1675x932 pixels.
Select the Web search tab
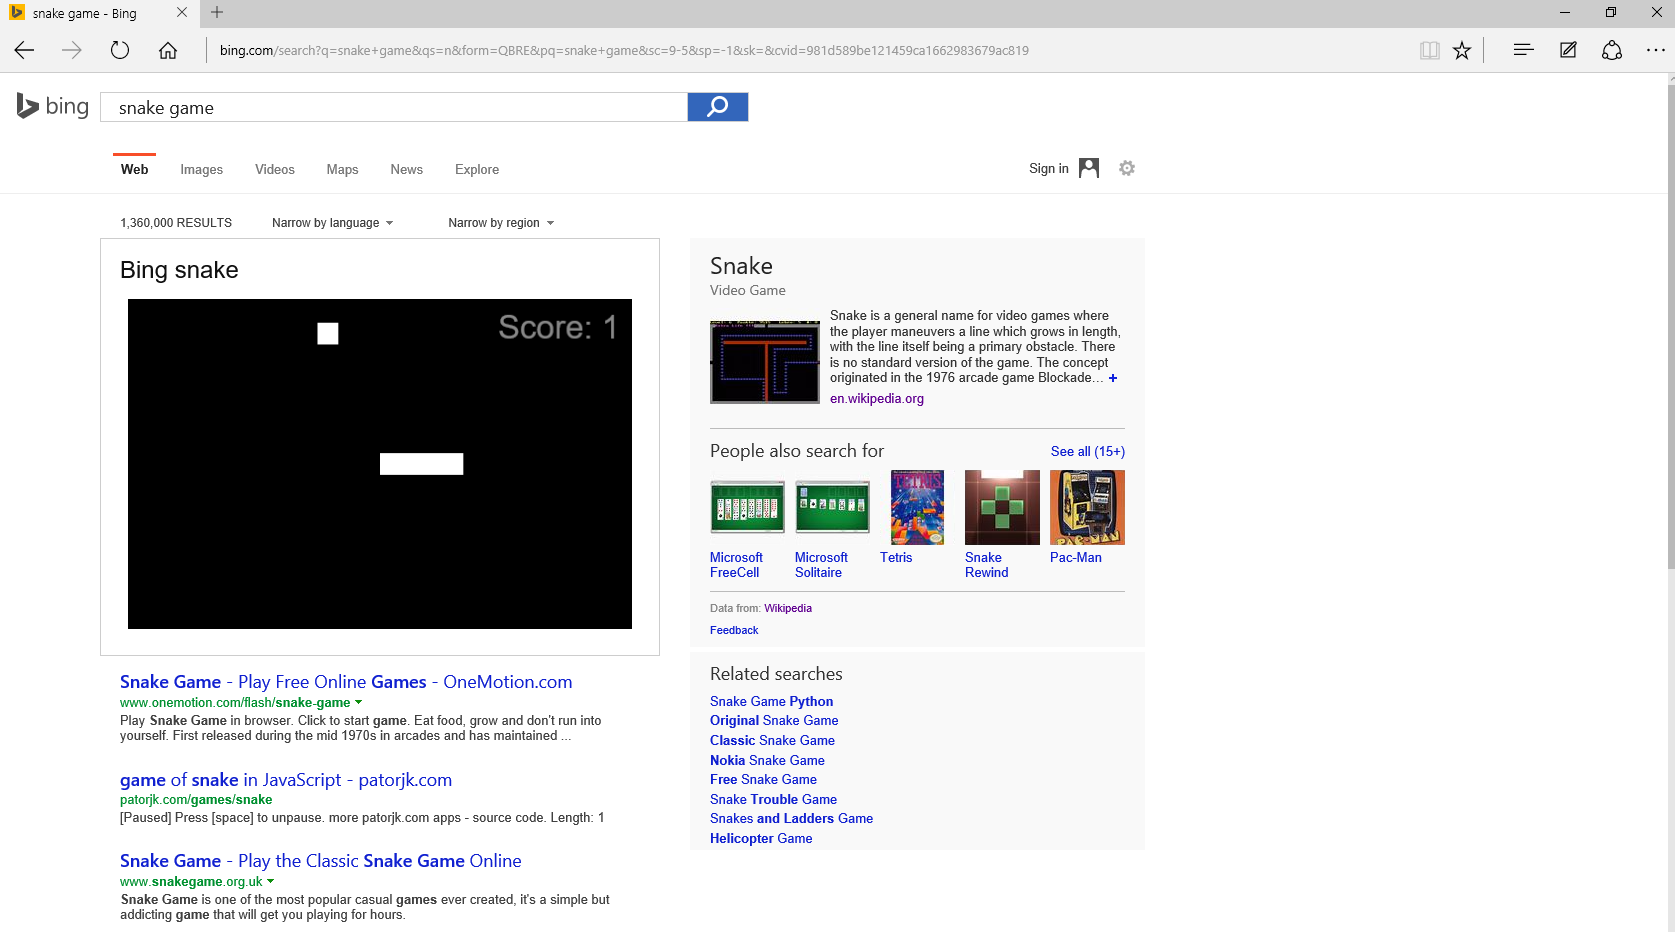[x=134, y=169]
